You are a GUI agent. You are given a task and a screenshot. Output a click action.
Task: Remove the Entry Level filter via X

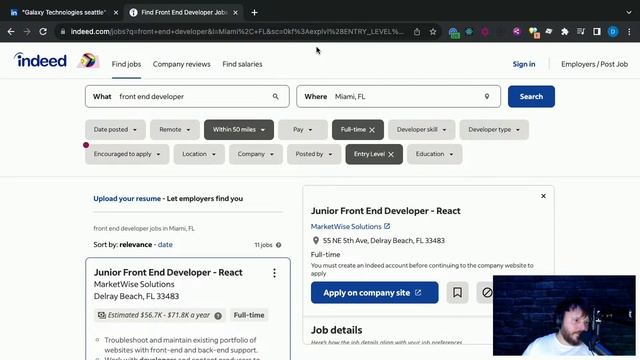(x=391, y=154)
